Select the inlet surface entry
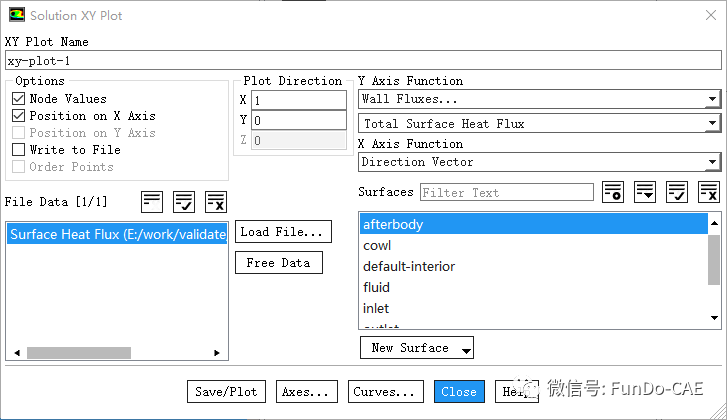Screen dimensions: 727x420 click(x=376, y=308)
